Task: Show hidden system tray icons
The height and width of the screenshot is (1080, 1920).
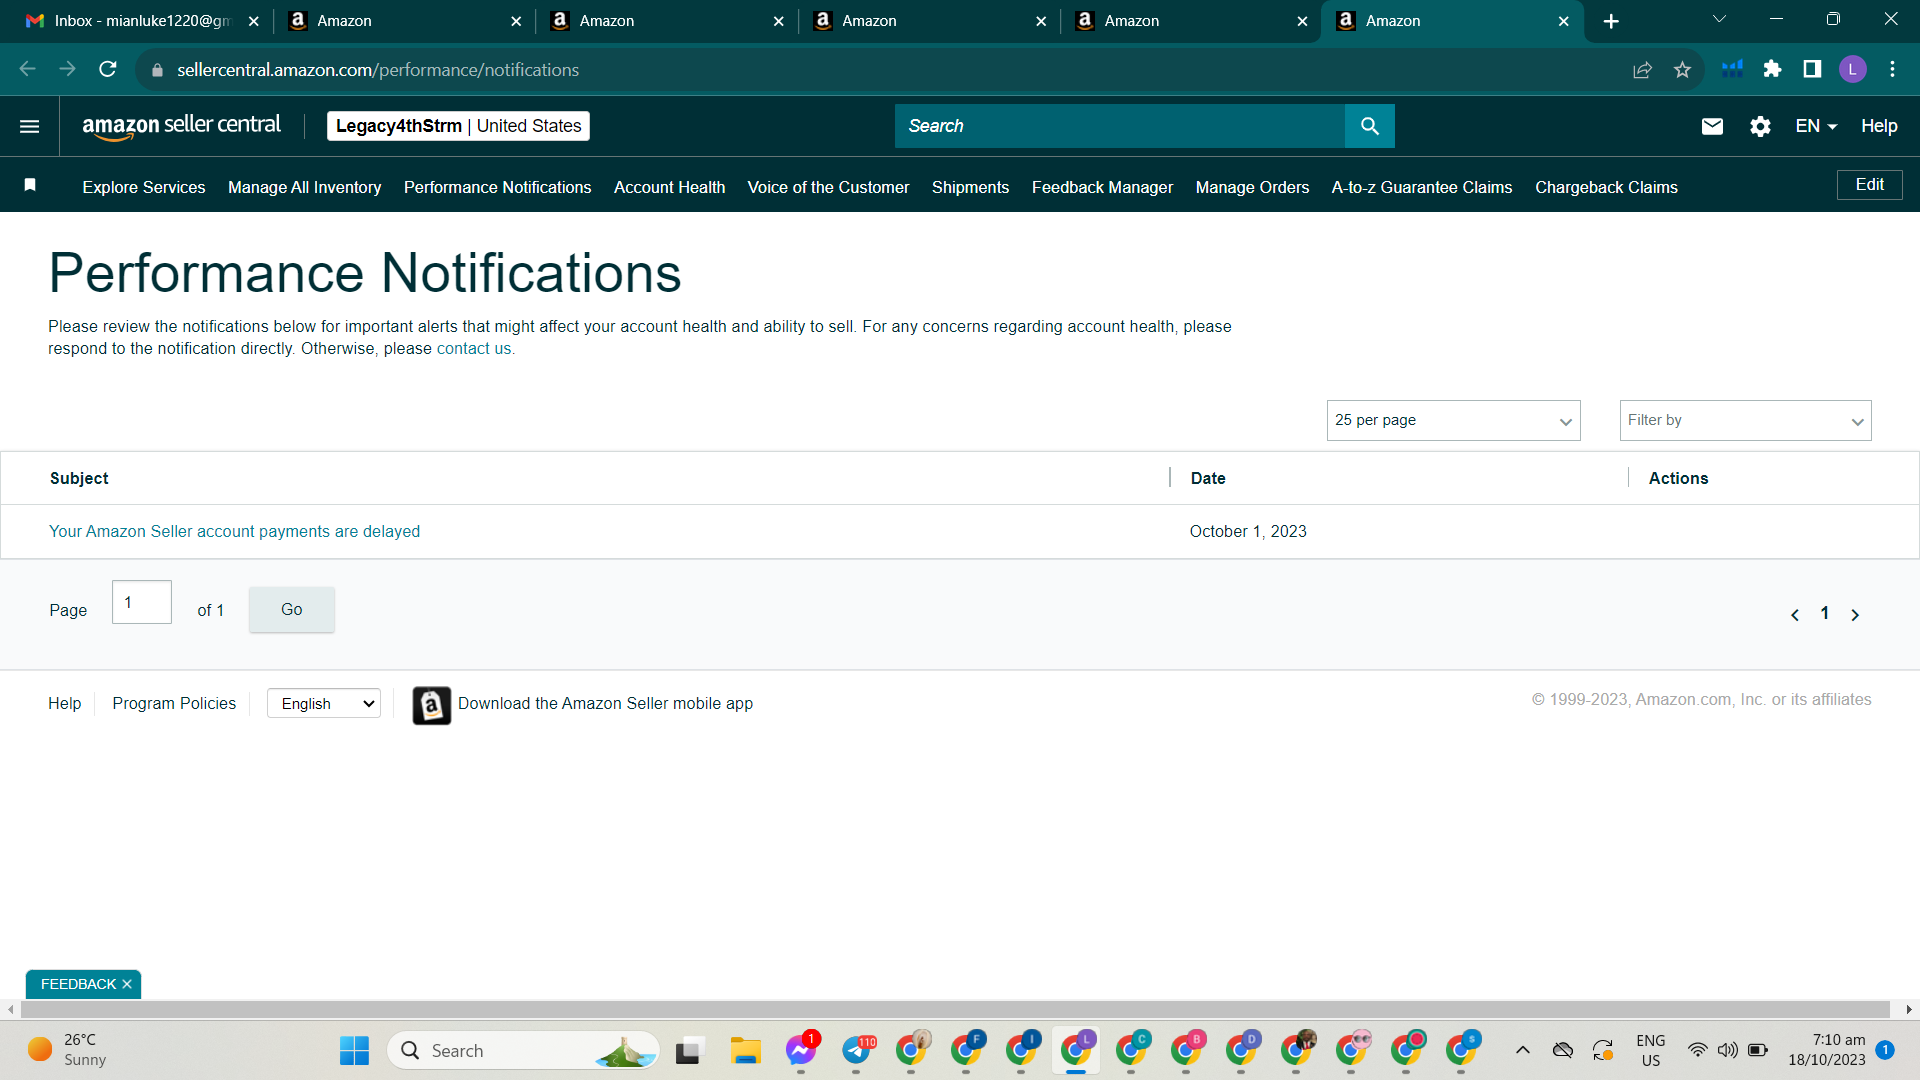Action: point(1523,1050)
